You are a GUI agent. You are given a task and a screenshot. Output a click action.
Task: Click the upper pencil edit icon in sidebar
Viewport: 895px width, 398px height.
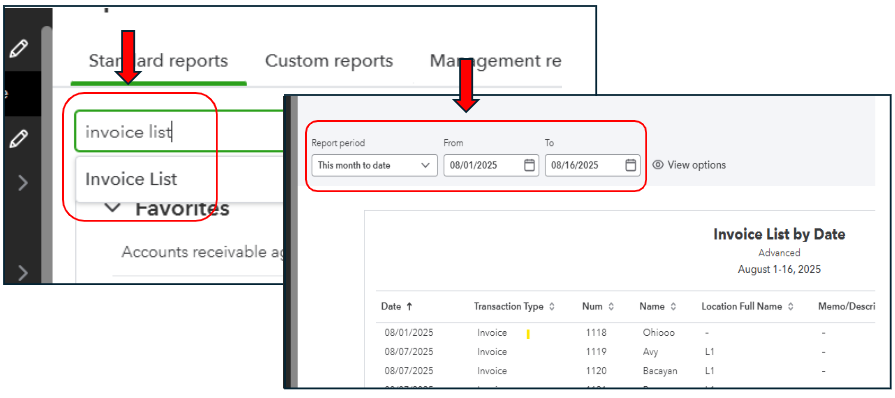click(18, 48)
